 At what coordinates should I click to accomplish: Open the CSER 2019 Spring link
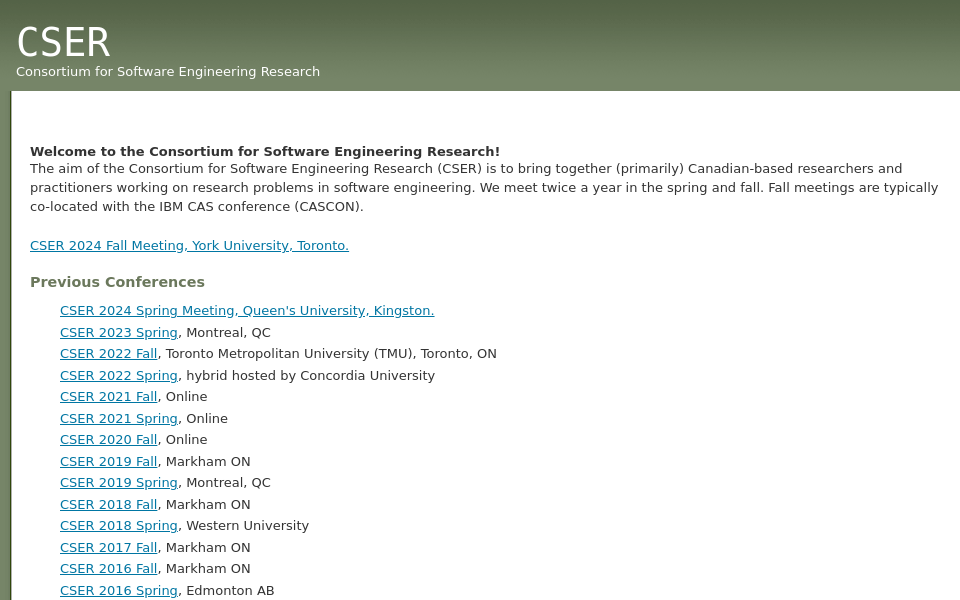[x=118, y=482]
